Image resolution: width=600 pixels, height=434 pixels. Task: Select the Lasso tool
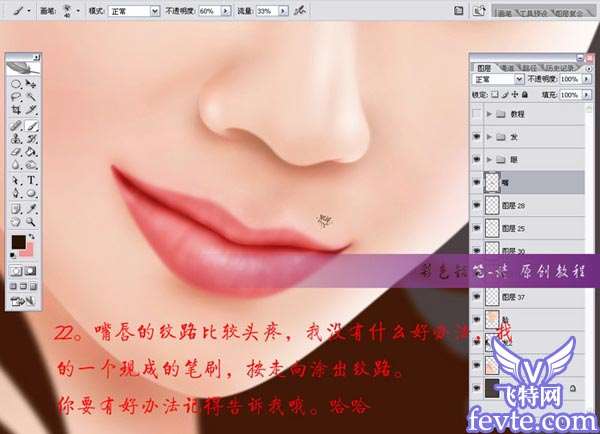click(x=16, y=97)
